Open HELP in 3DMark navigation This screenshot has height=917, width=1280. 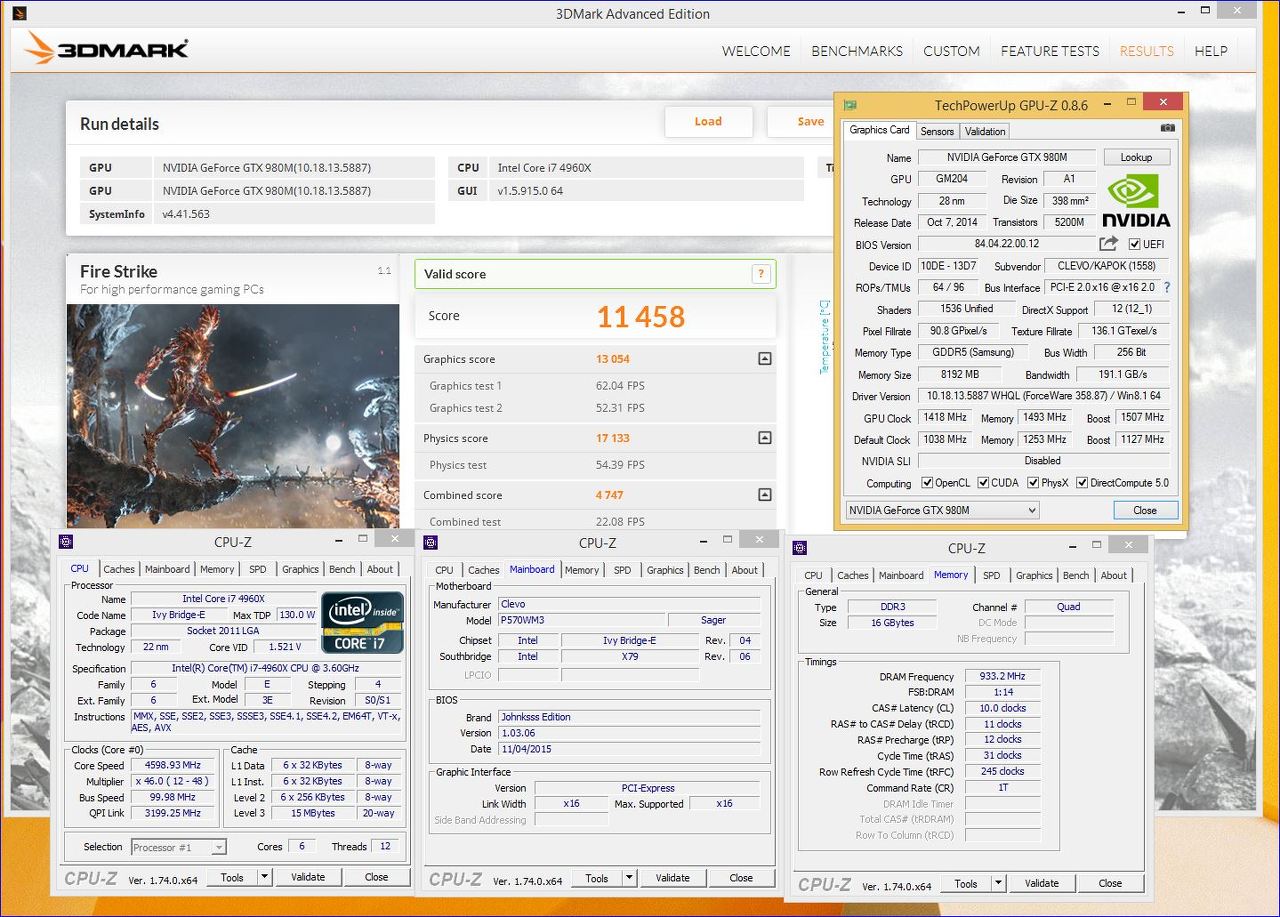coord(1211,51)
